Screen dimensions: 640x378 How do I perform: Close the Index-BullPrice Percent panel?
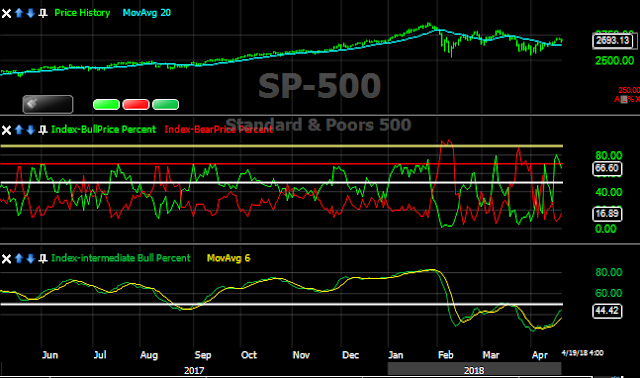[6, 130]
